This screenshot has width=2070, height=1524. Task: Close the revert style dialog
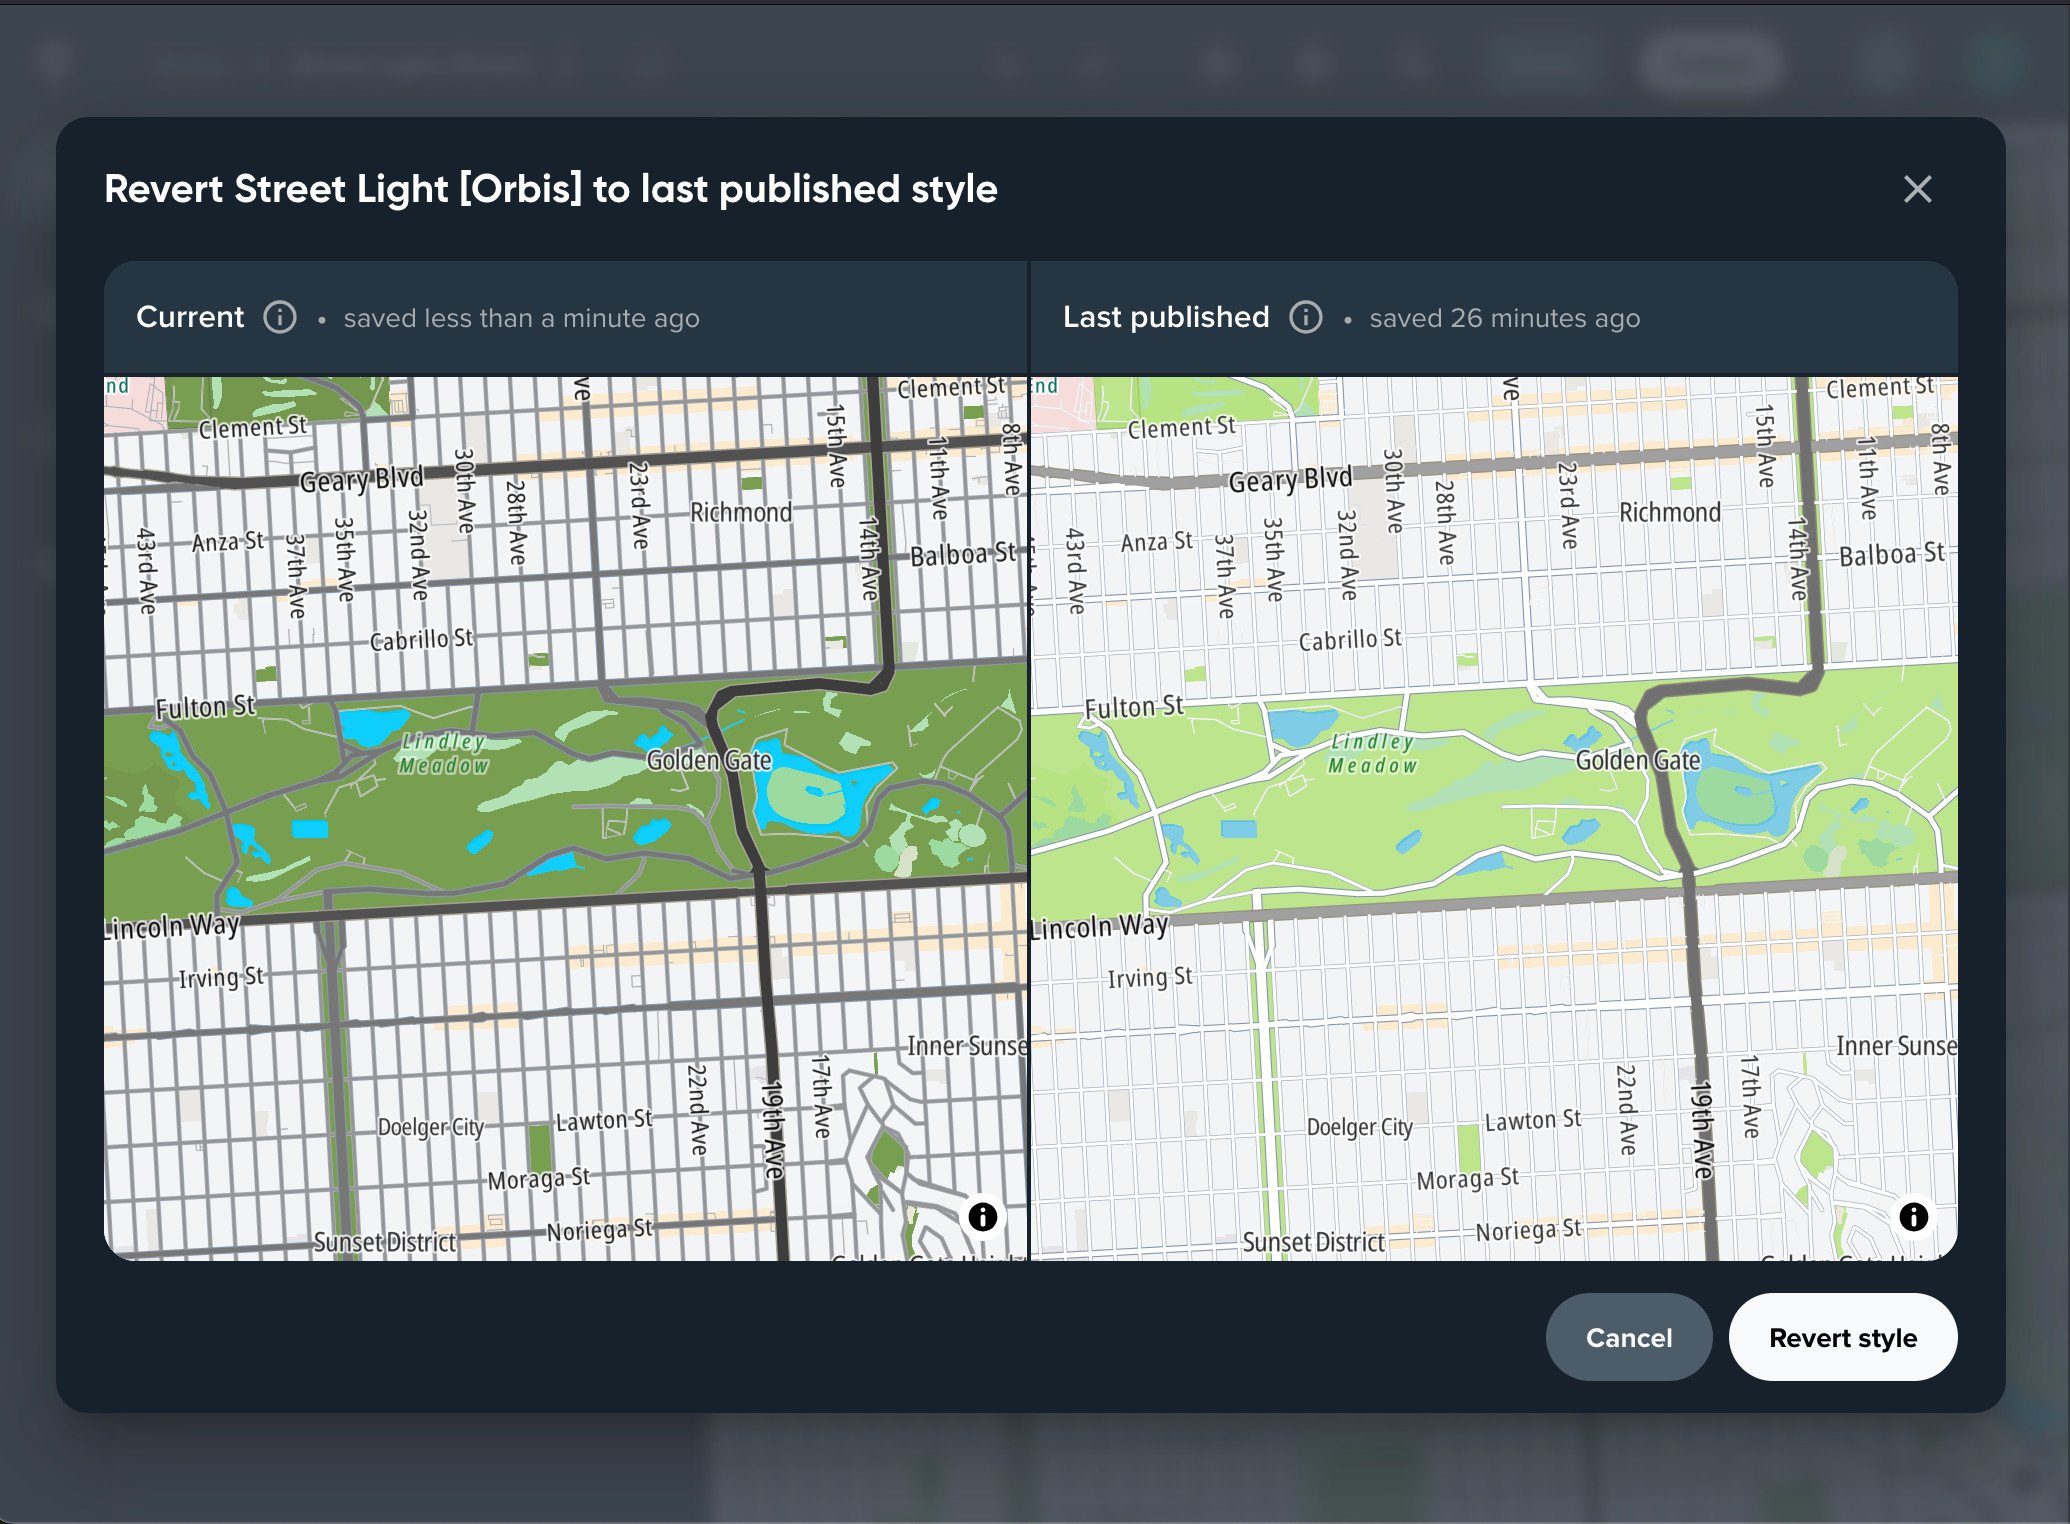click(x=1917, y=189)
